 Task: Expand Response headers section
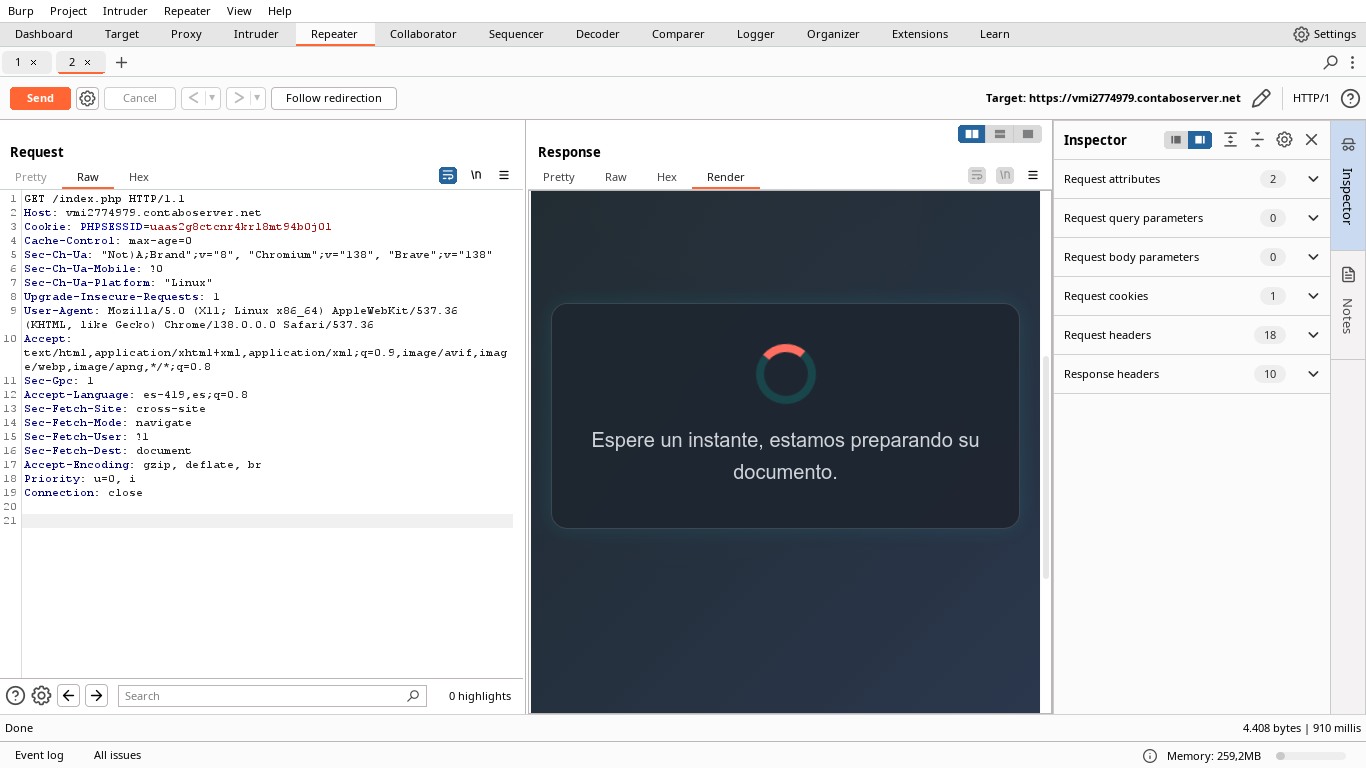pos(1313,374)
